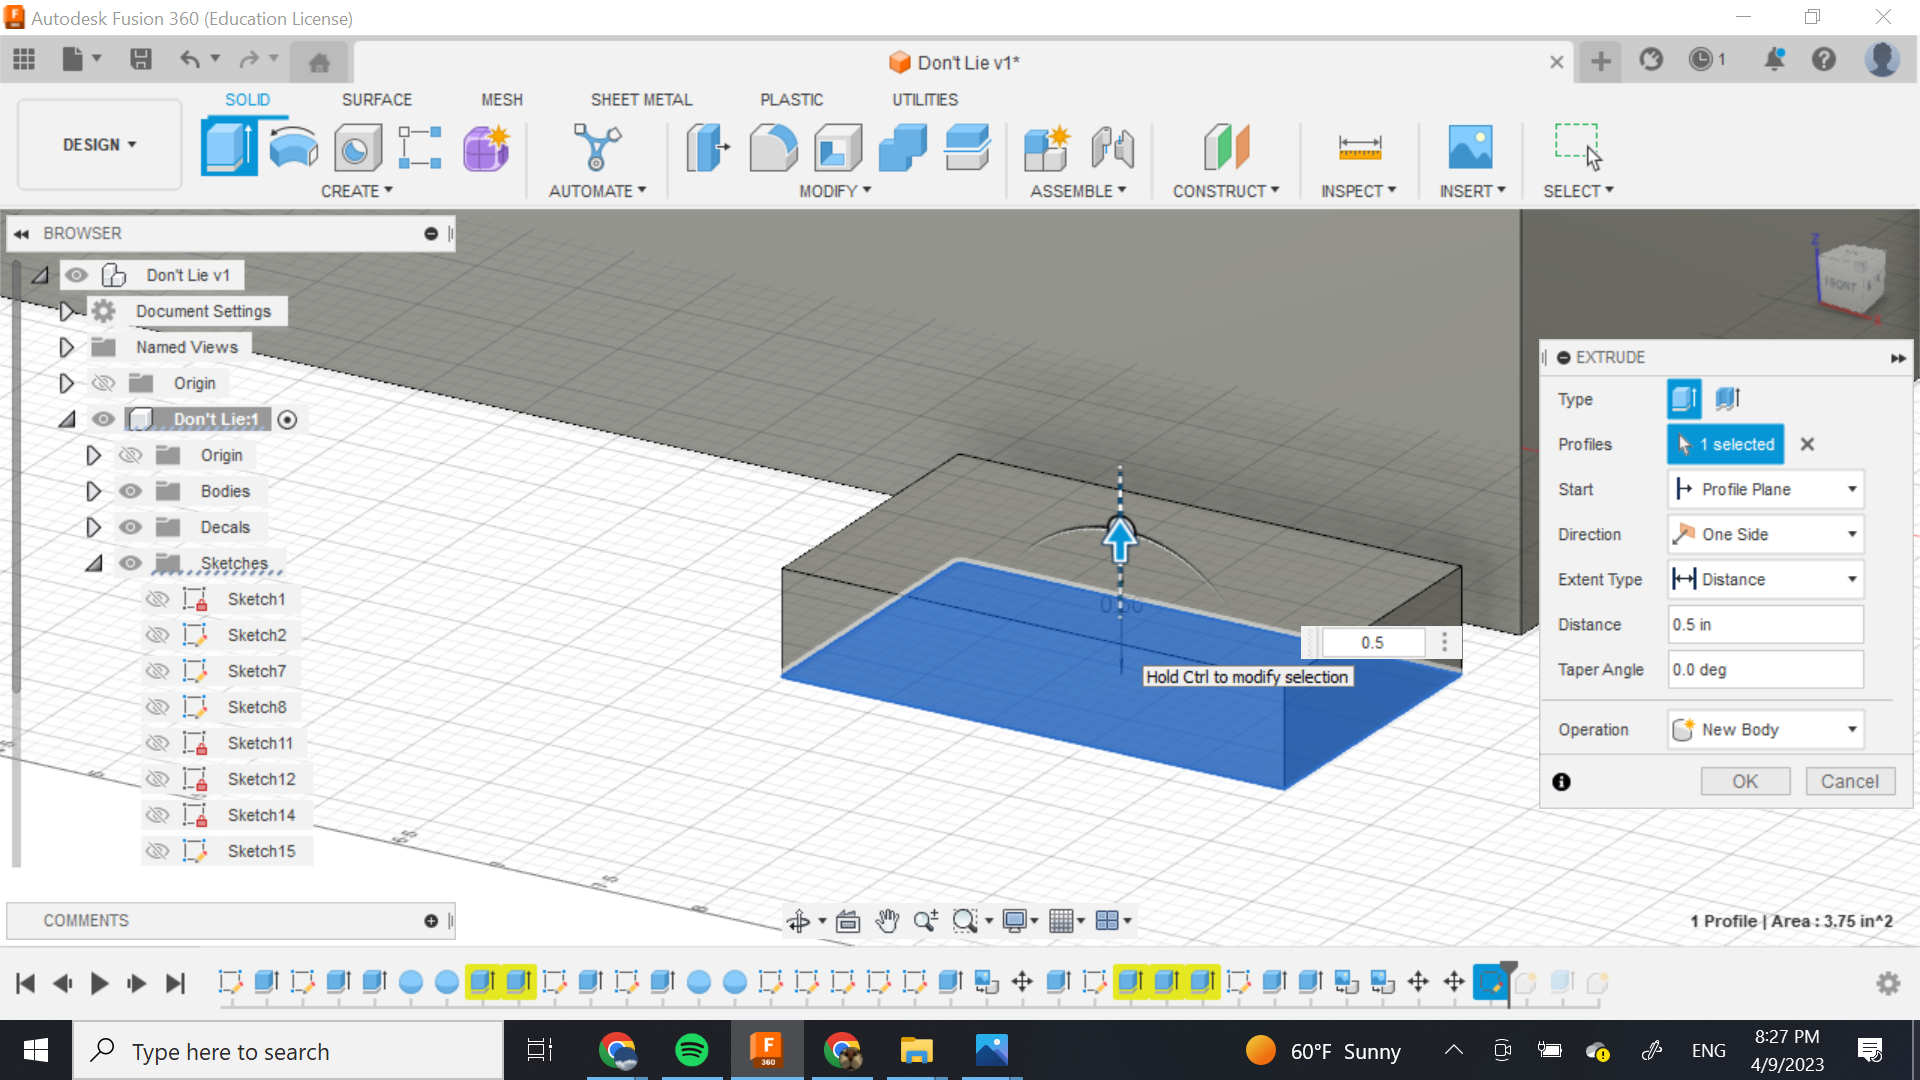
Task: Click the Joint tool in Assemble
Action: point(1112,147)
